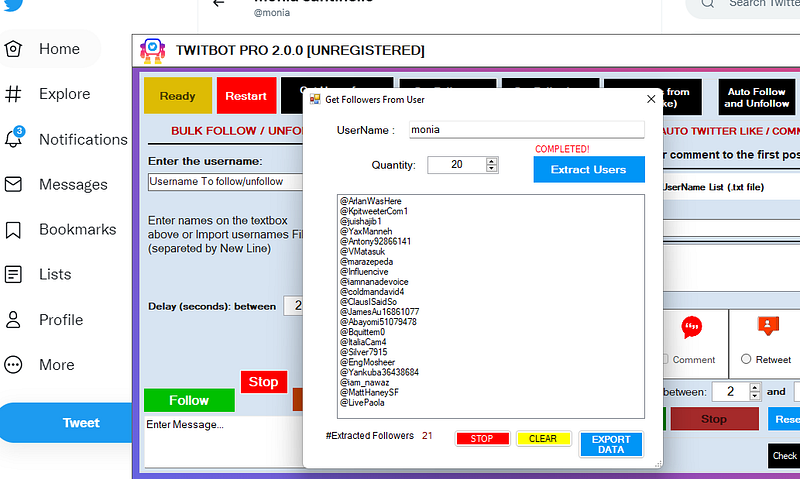The image size is (800, 479).
Task: Click the Twitter search magnifier icon
Action: 708,4
